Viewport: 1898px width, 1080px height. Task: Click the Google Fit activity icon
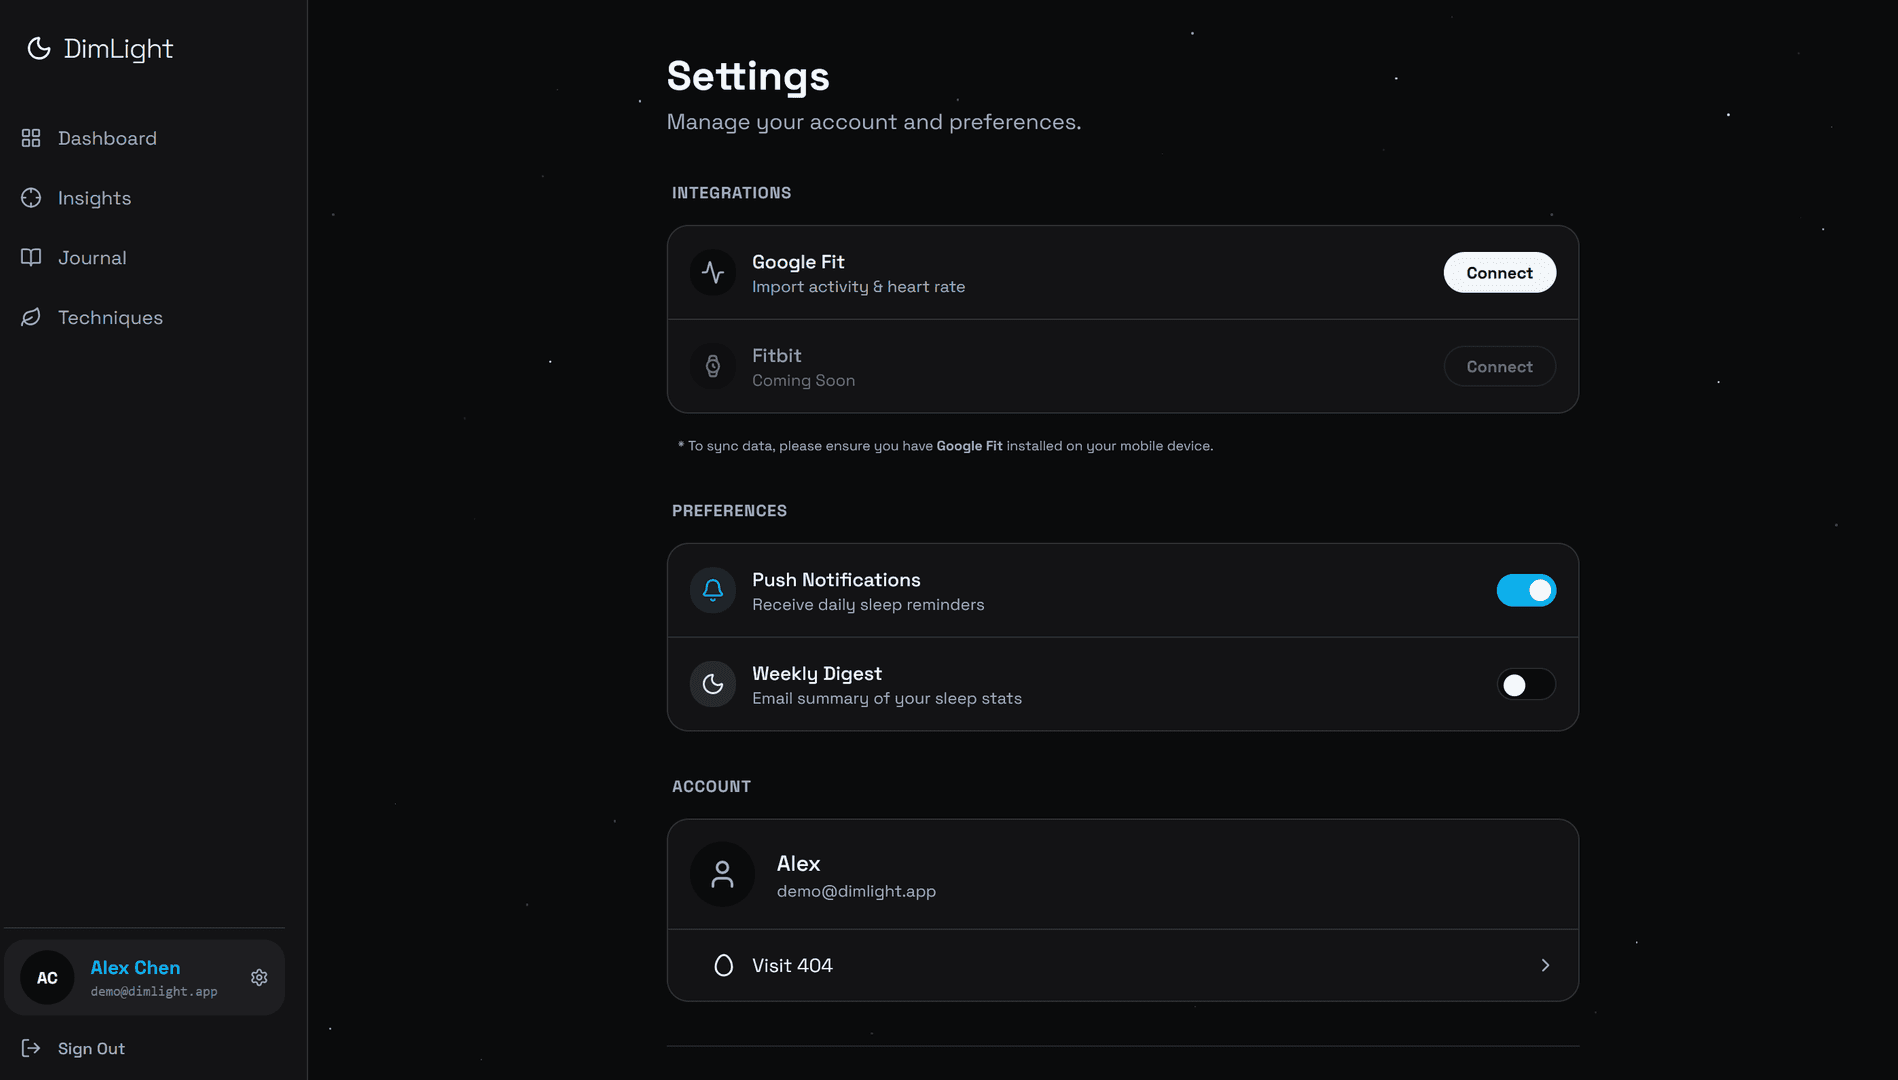tap(713, 272)
